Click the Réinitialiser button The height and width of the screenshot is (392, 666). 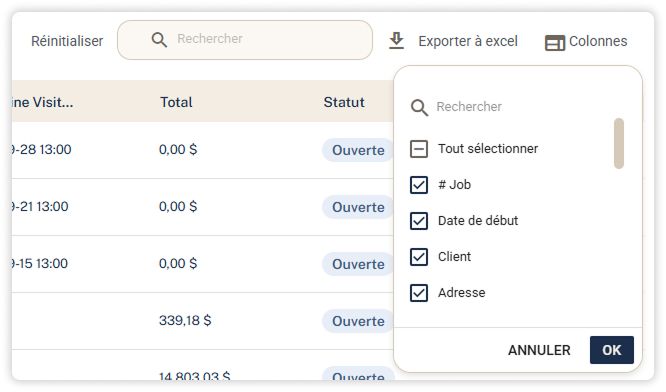click(67, 41)
